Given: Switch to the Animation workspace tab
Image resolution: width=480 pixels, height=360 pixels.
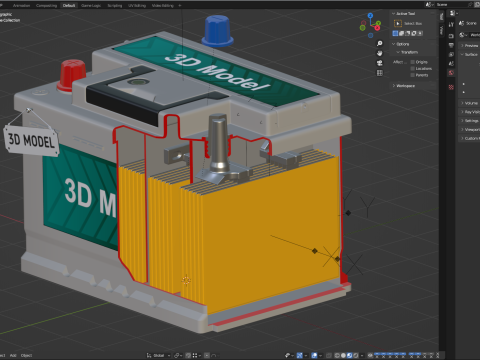Looking at the screenshot, I should (x=21, y=5).
